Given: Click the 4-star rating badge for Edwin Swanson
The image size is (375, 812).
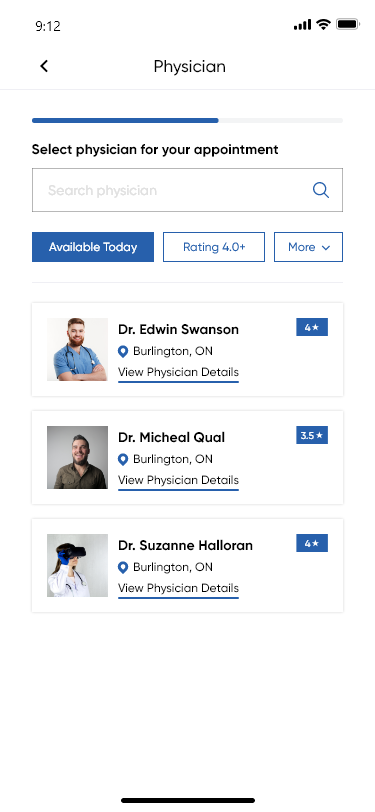Looking at the screenshot, I should [312, 327].
